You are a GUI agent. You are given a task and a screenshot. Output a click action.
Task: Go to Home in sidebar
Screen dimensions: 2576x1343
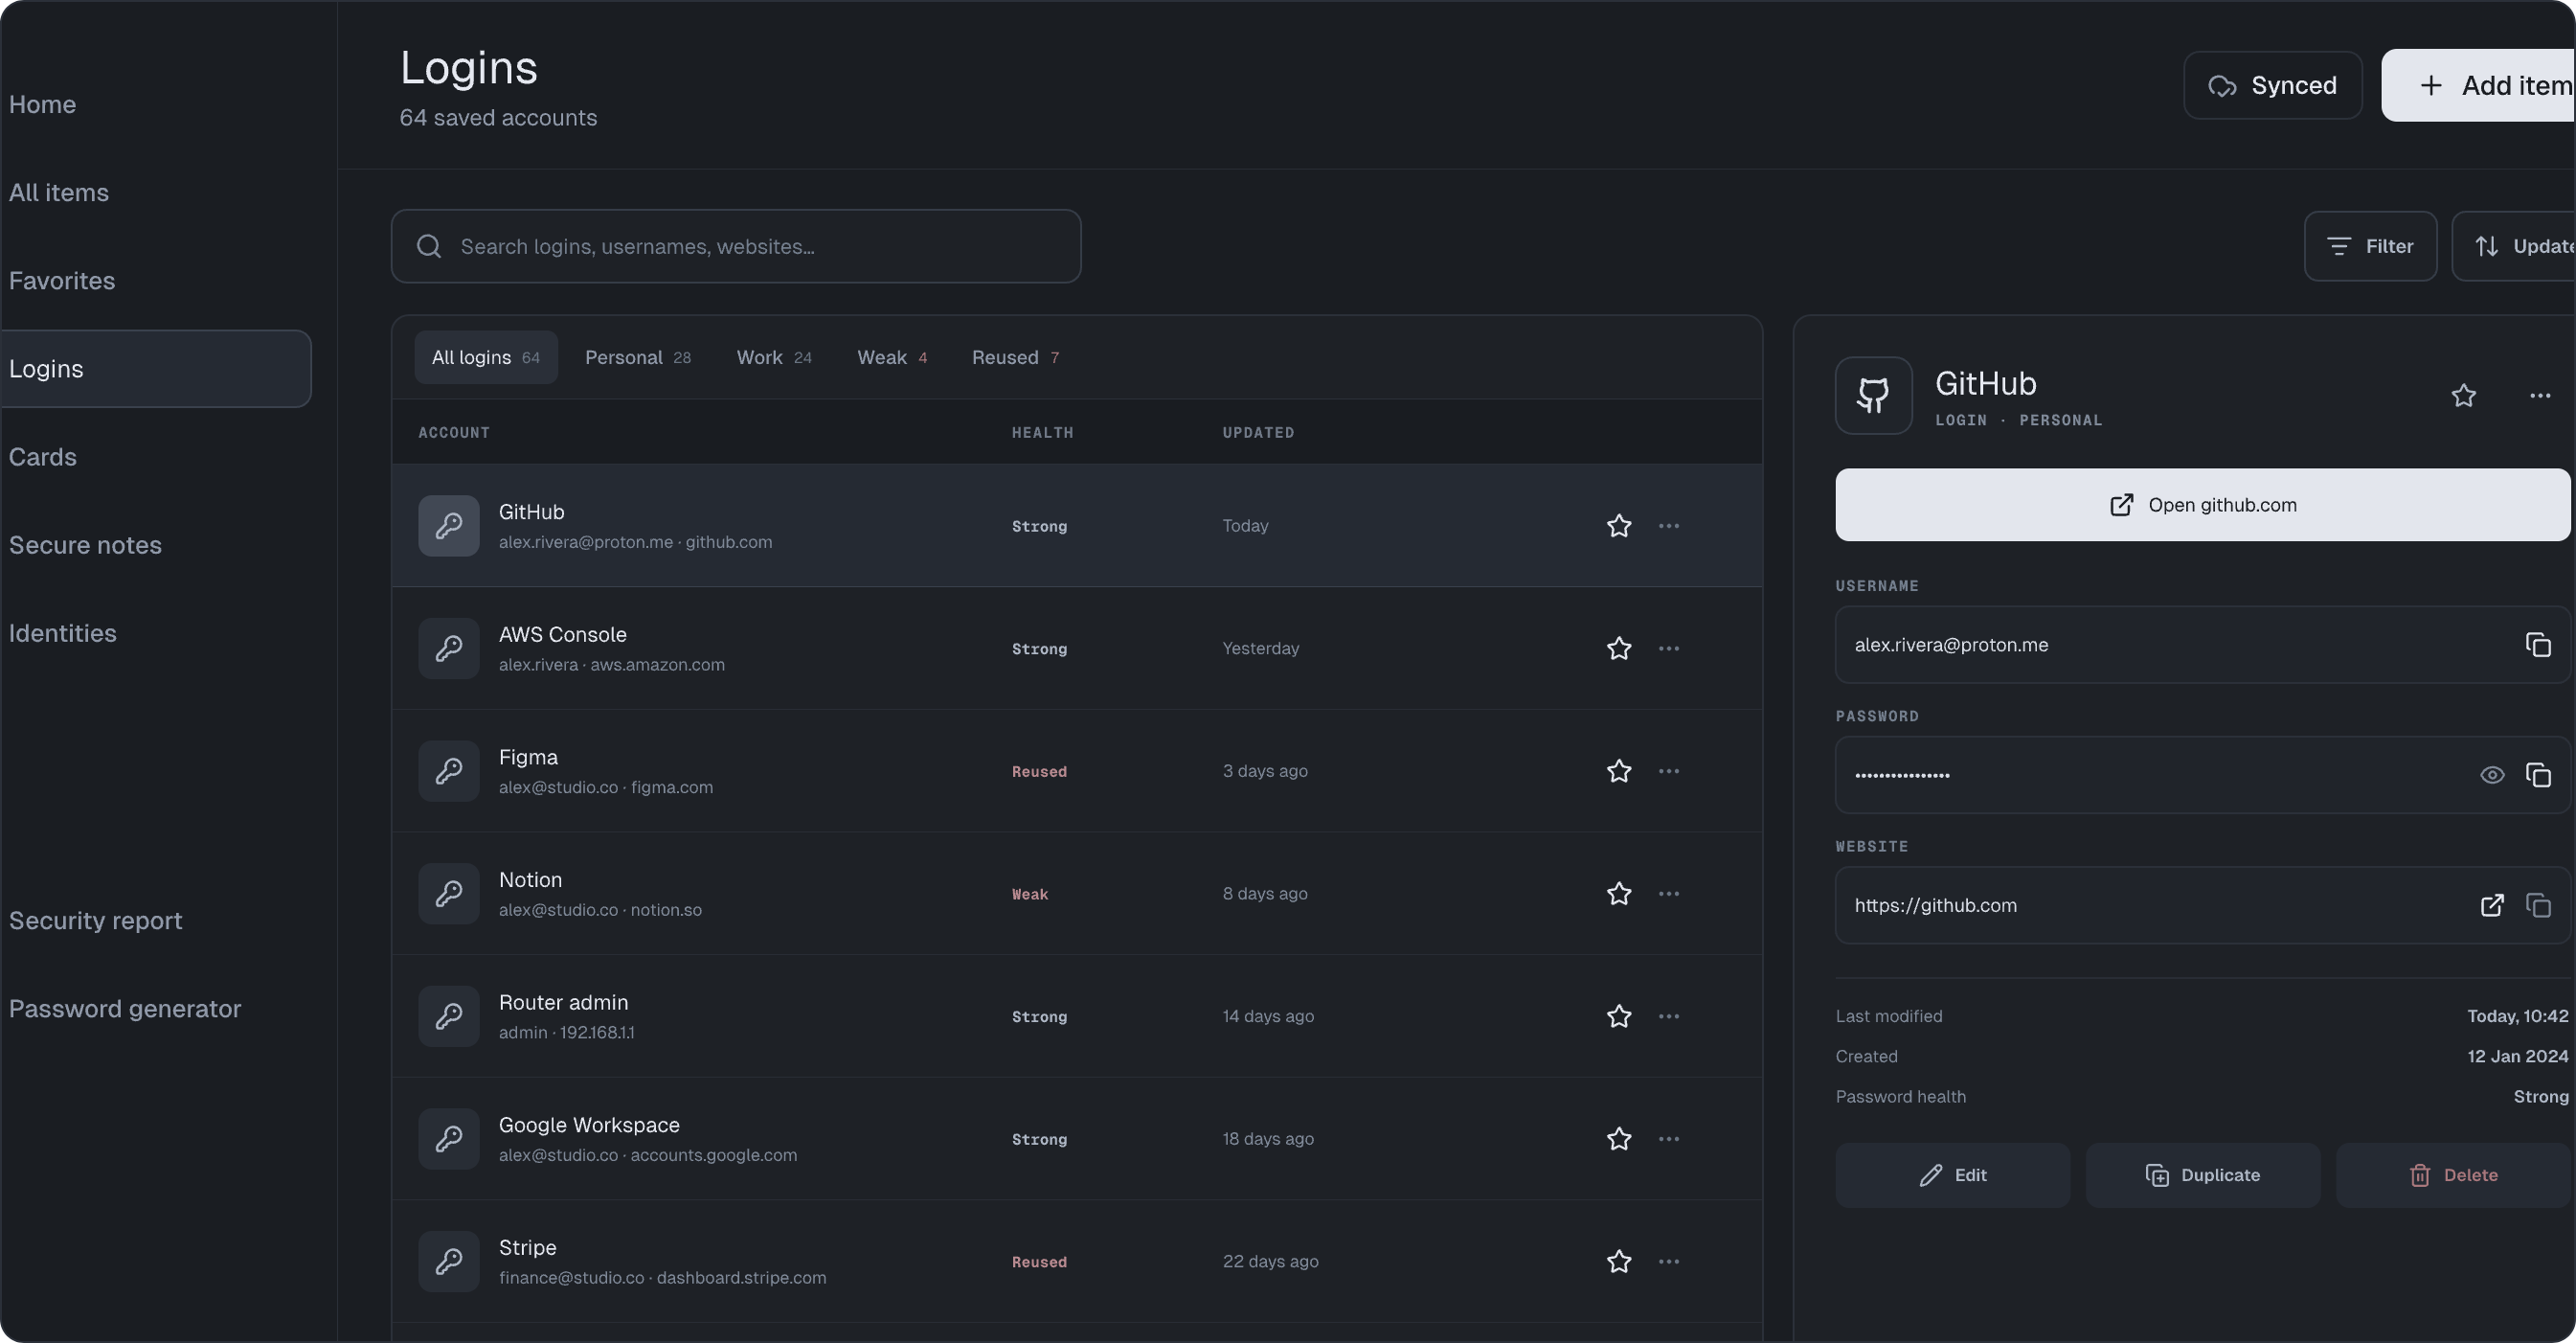coord(42,104)
